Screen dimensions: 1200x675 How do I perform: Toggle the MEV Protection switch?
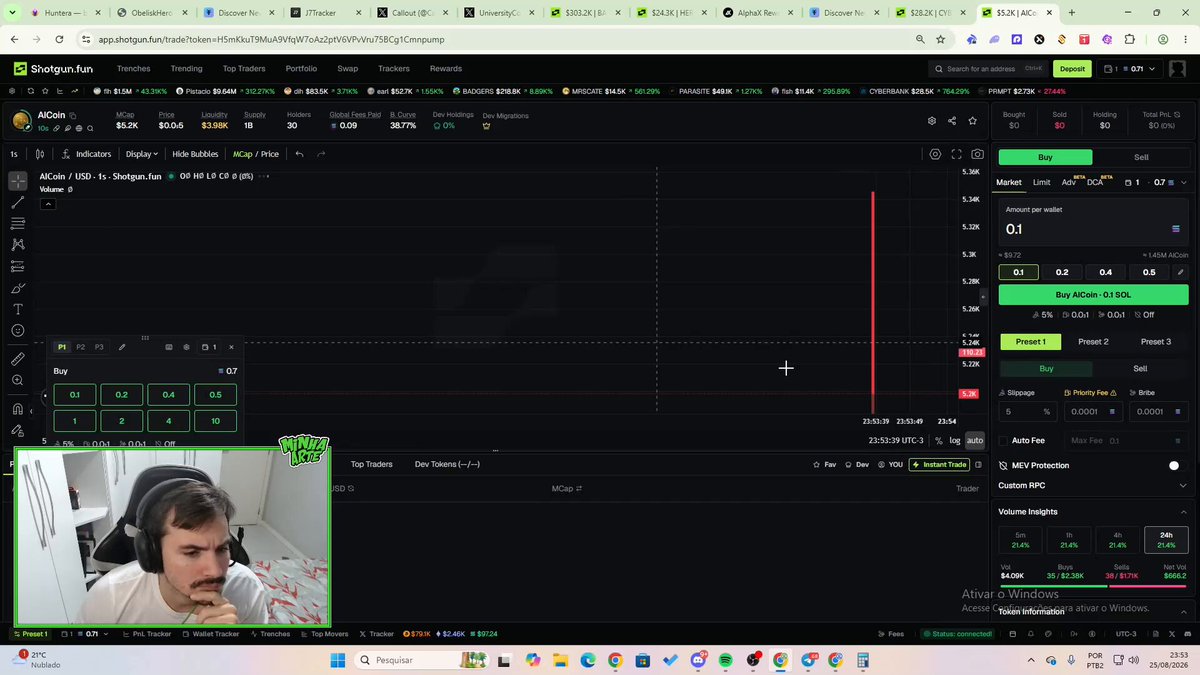tap(1174, 465)
